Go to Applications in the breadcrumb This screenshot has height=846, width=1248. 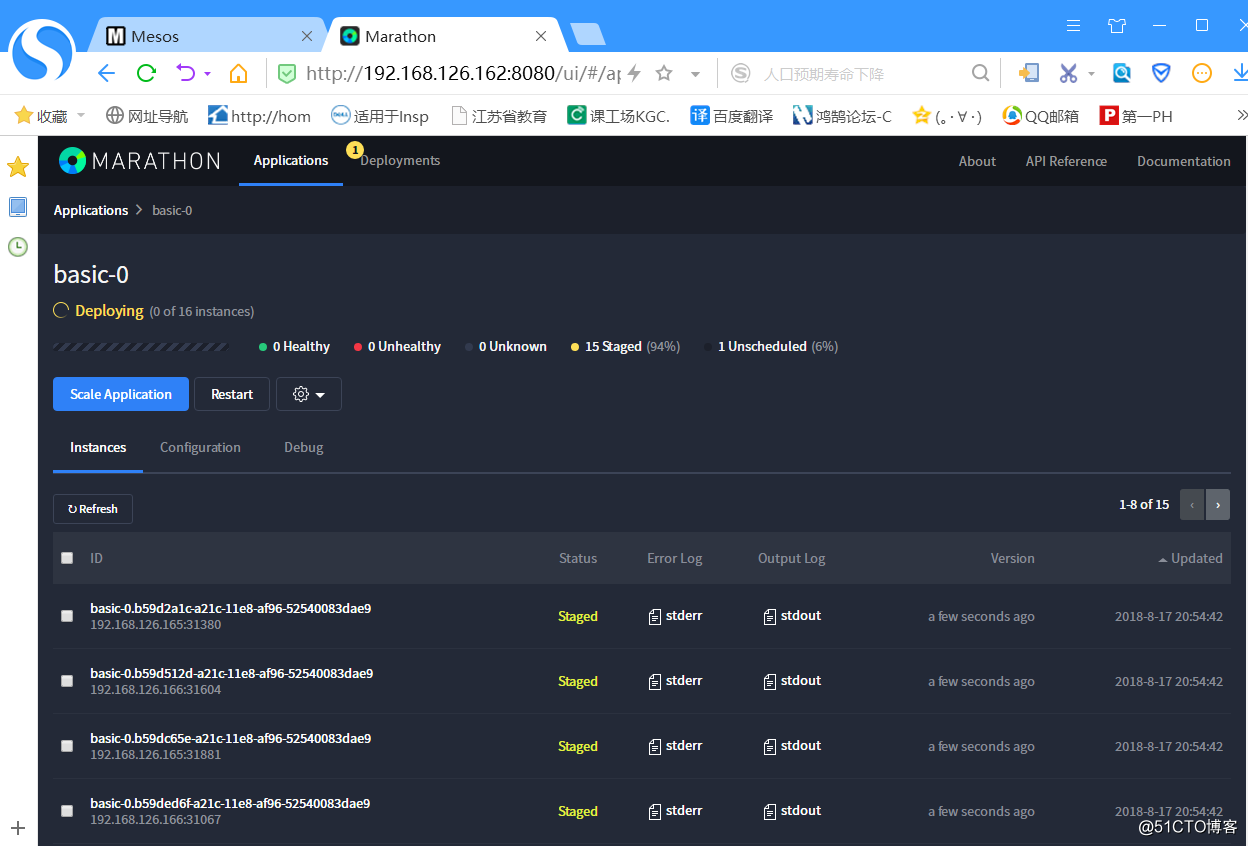tap(91, 210)
